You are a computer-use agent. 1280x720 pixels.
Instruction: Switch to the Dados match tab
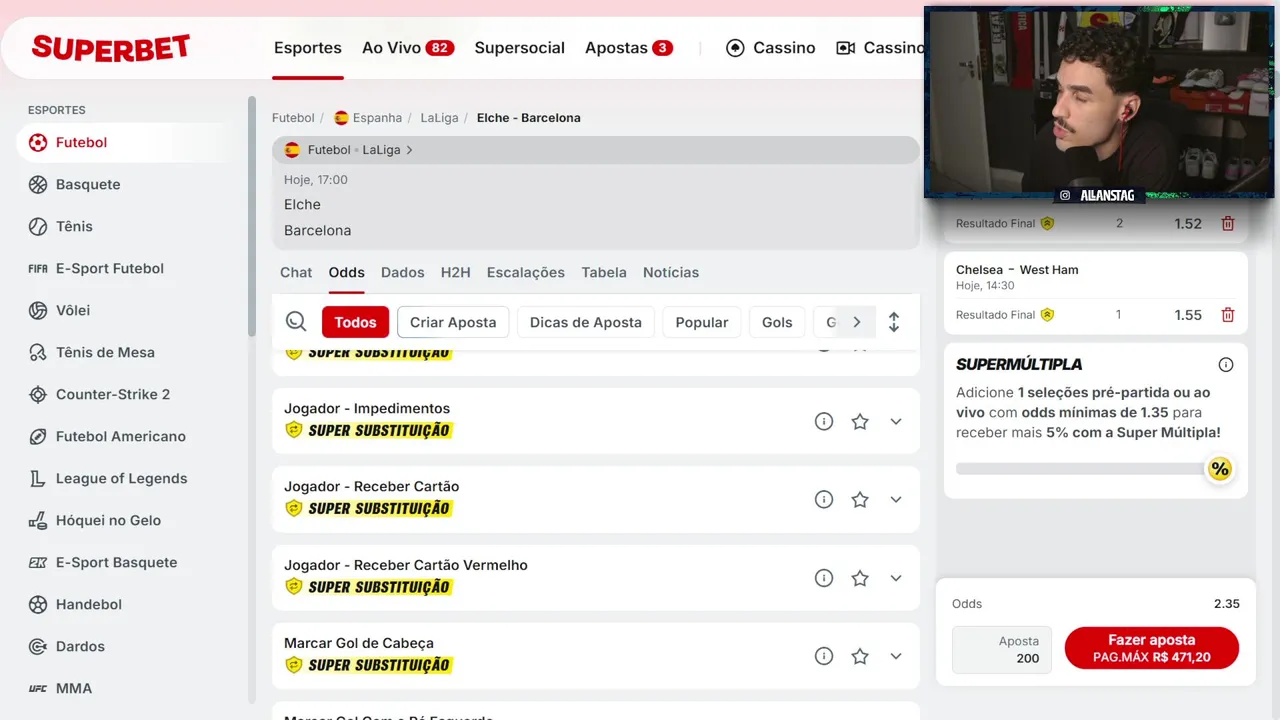(403, 273)
